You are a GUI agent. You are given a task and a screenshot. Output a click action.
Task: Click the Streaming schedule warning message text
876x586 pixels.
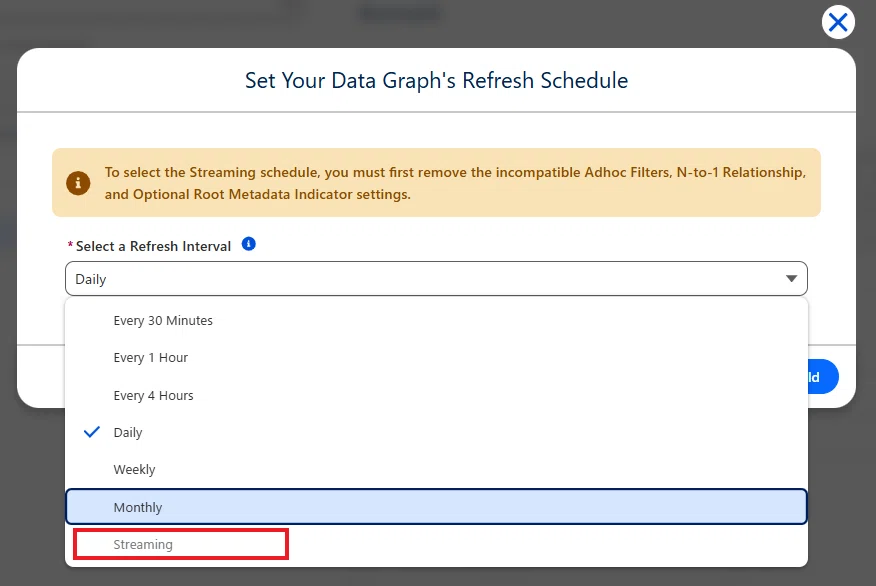[x=455, y=183]
